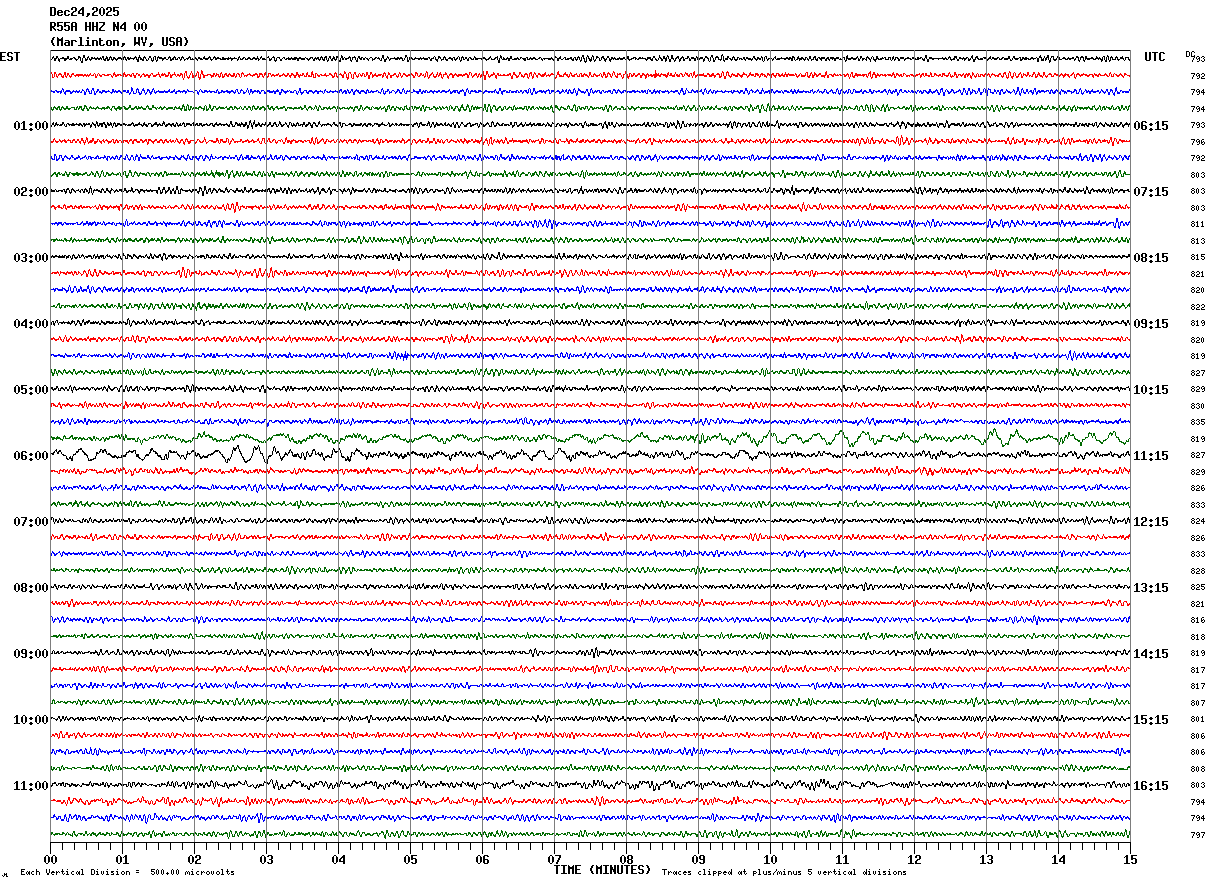The height and width of the screenshot is (886, 1210).
Task: Click DC offset value 828
Action: (x=1197, y=571)
